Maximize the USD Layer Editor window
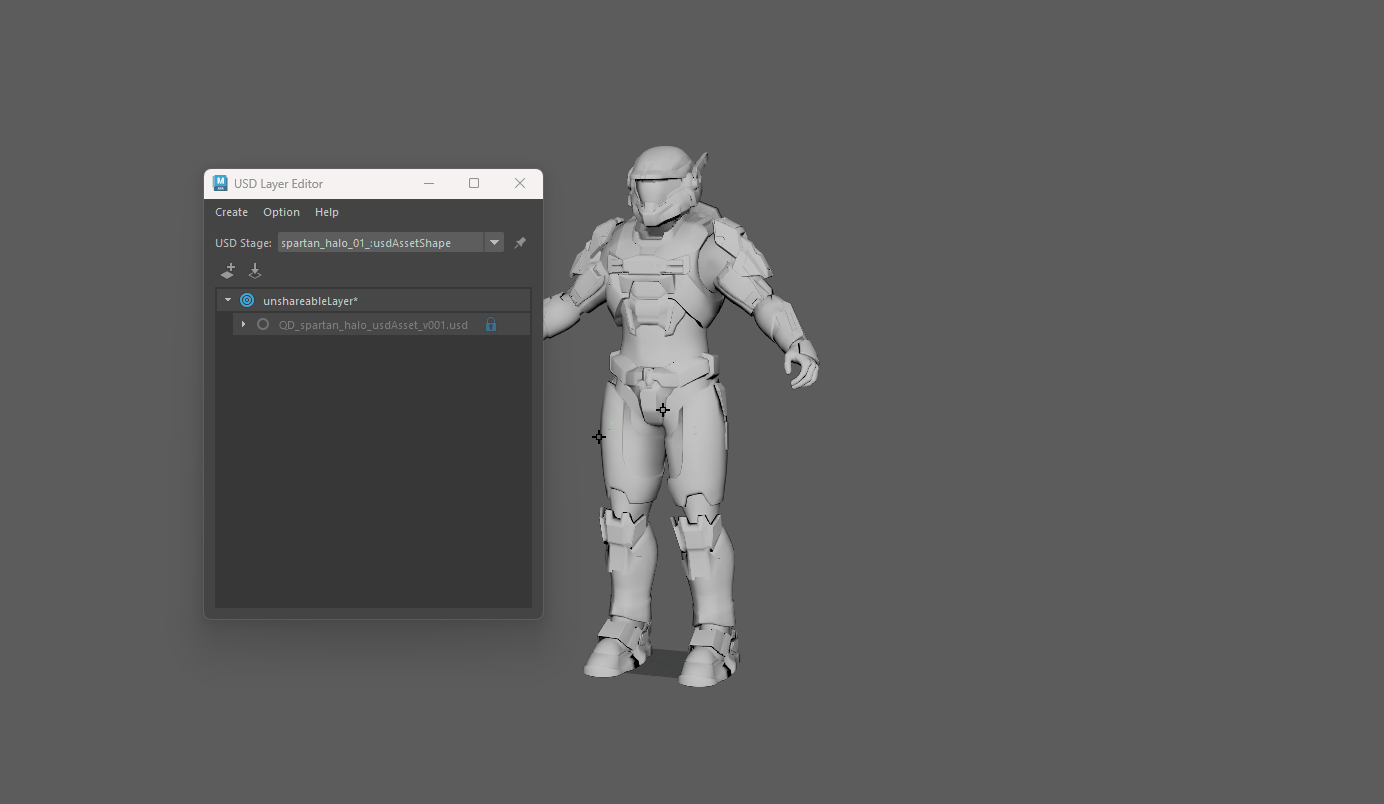 (474, 183)
